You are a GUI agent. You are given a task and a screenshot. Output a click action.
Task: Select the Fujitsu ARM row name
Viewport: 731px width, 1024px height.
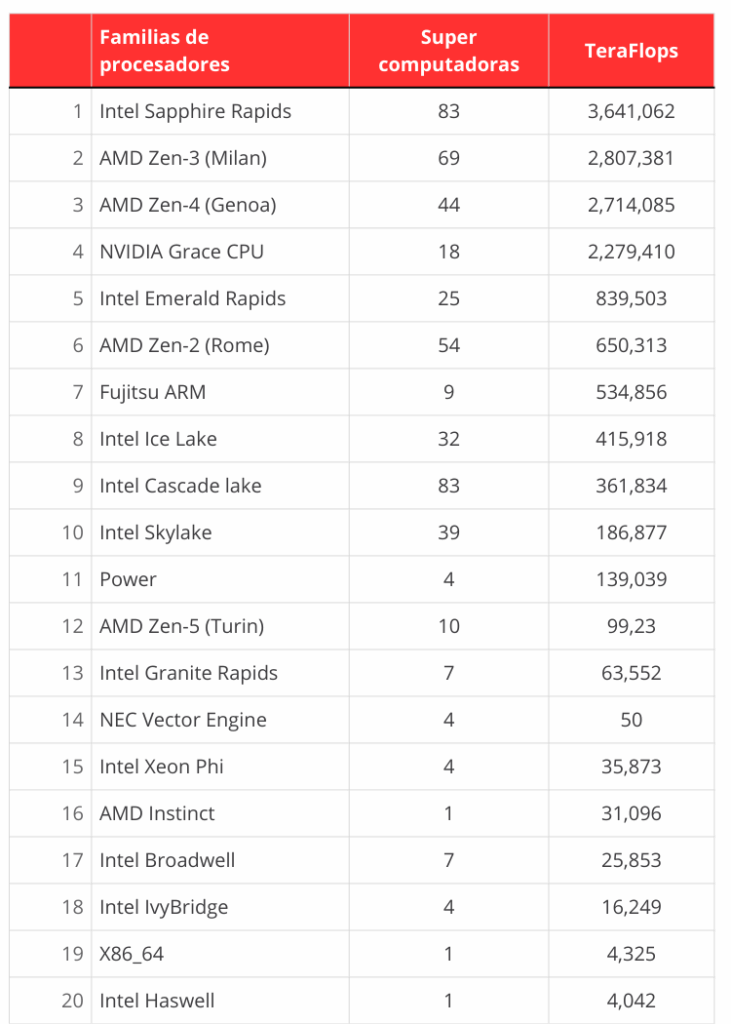tap(153, 392)
